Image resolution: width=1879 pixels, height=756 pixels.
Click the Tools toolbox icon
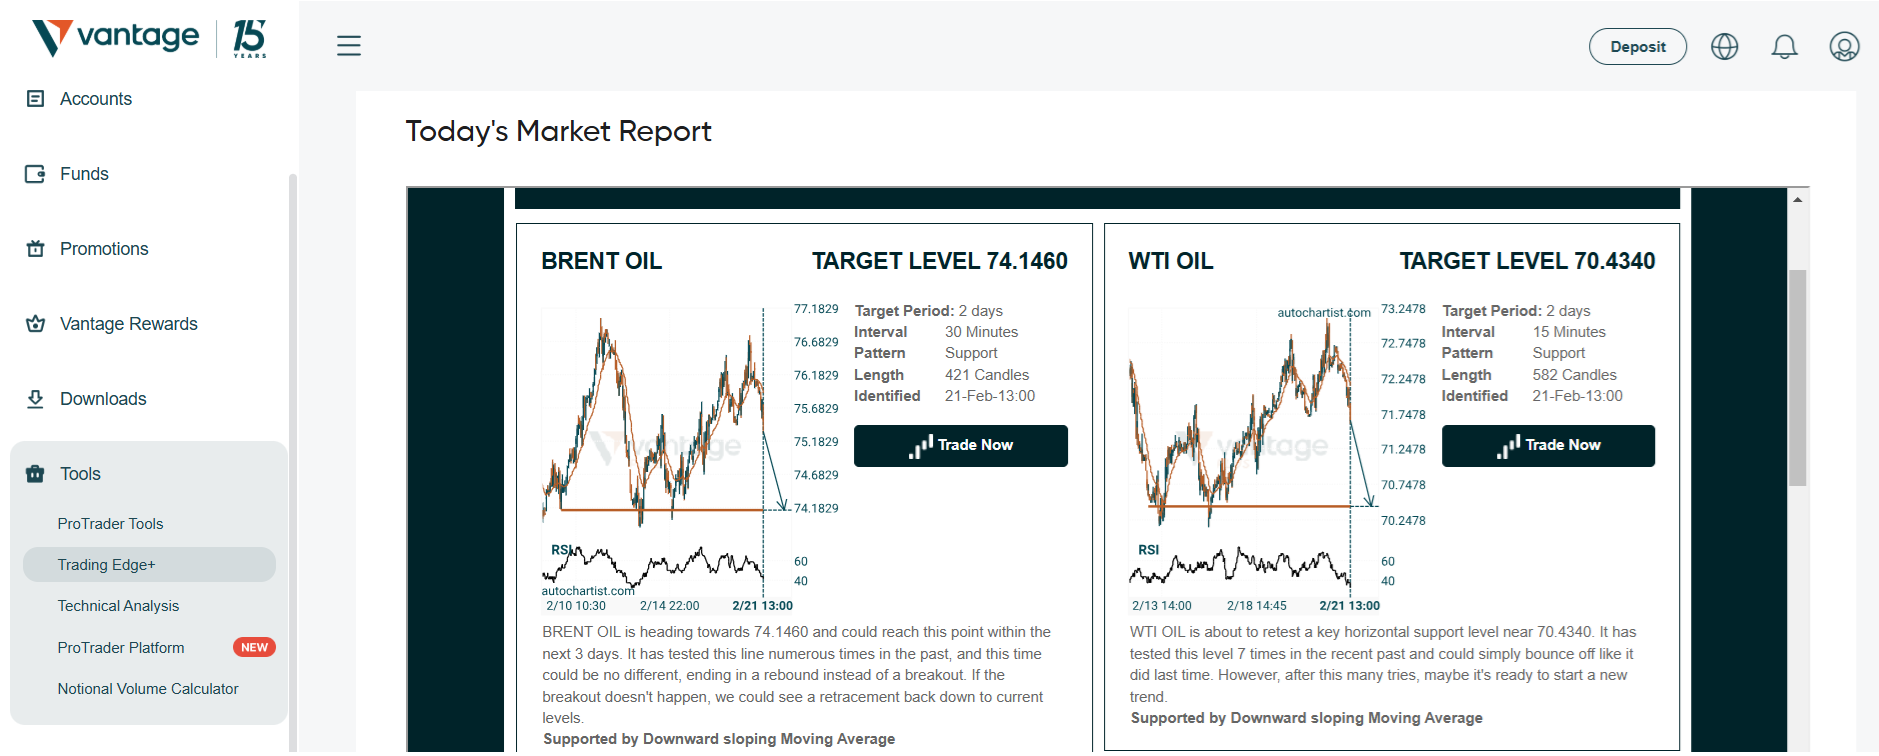pyautogui.click(x=35, y=474)
